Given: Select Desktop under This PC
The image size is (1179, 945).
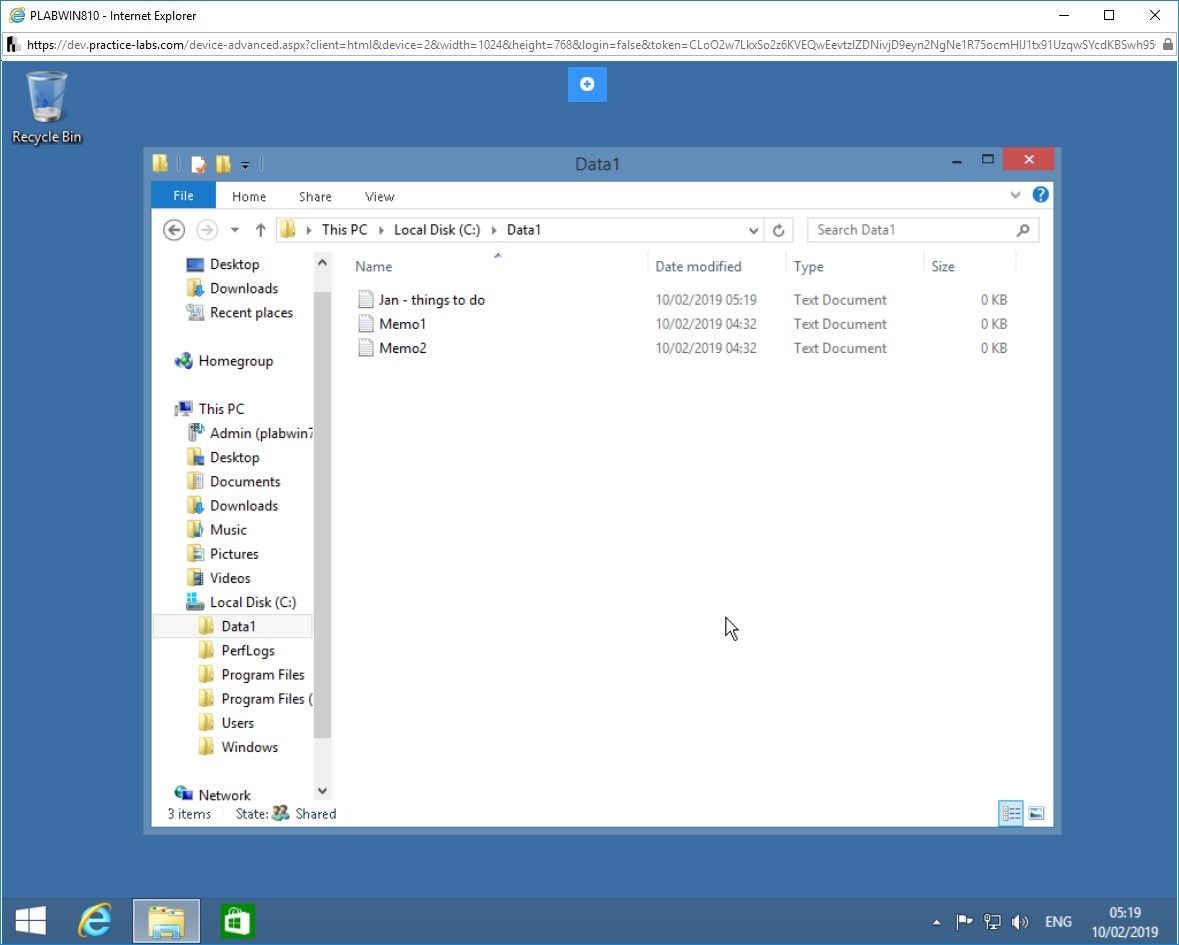Looking at the screenshot, I should point(234,457).
